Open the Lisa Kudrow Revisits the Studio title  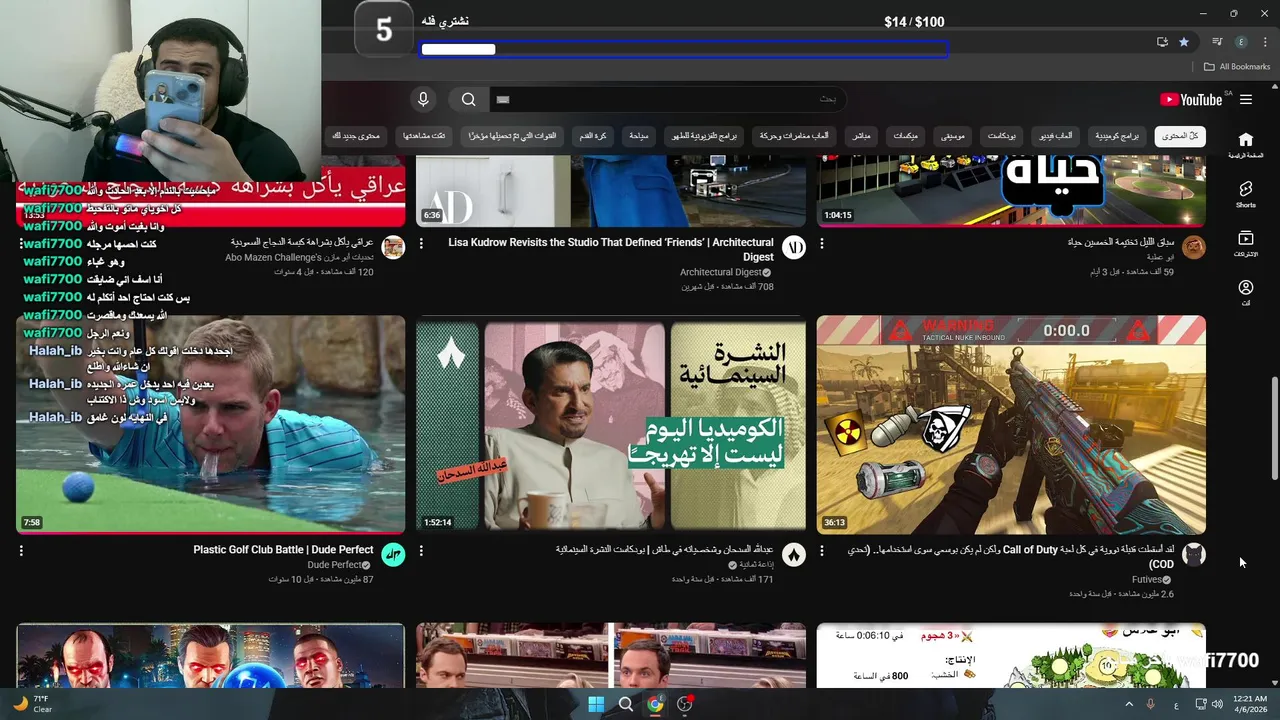click(x=611, y=249)
